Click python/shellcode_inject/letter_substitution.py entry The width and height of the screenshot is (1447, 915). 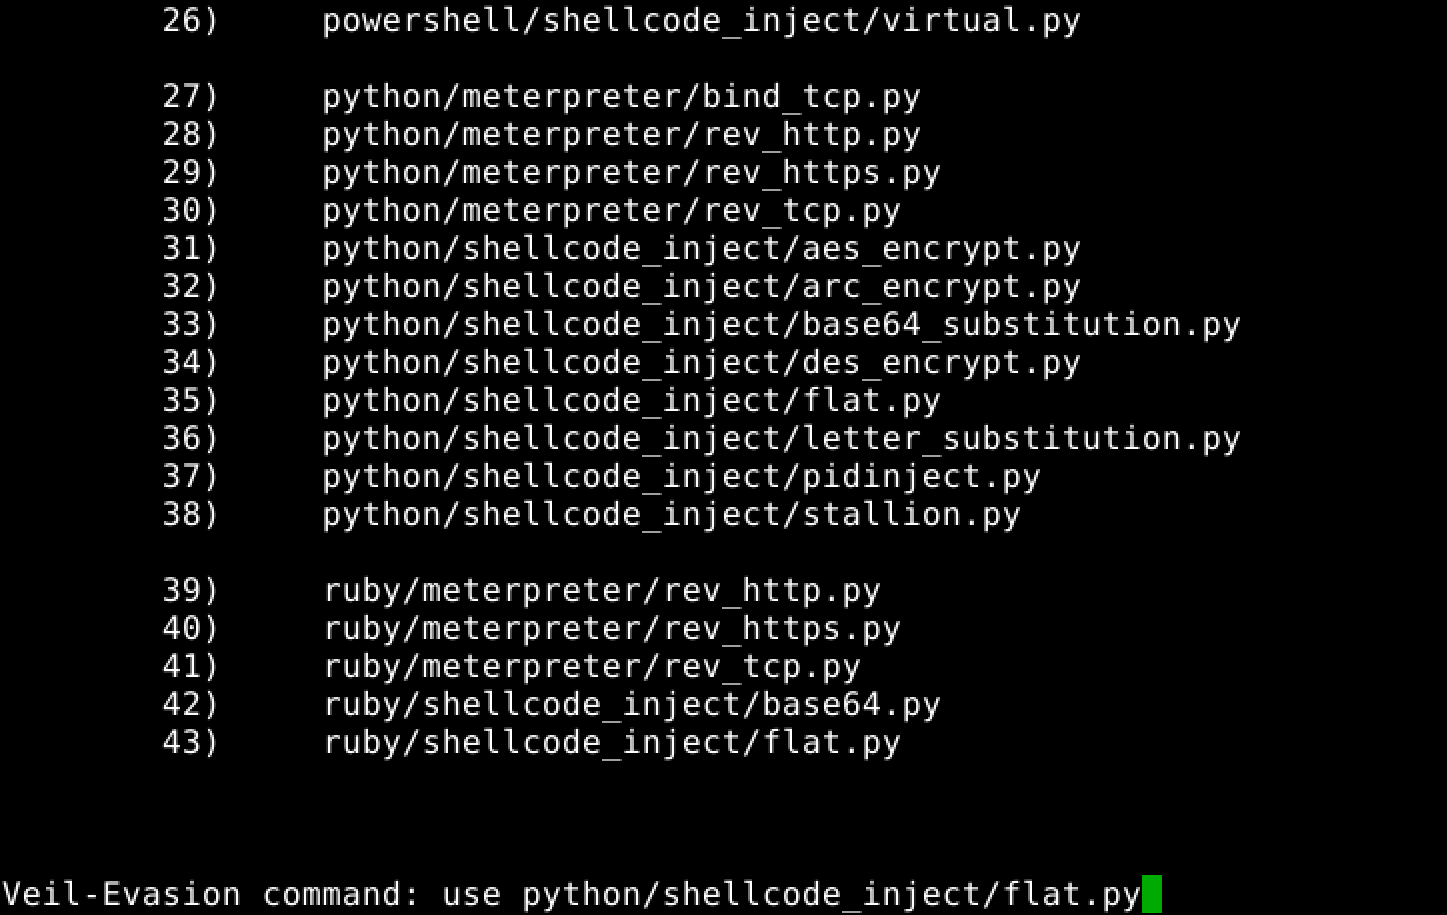(x=780, y=439)
